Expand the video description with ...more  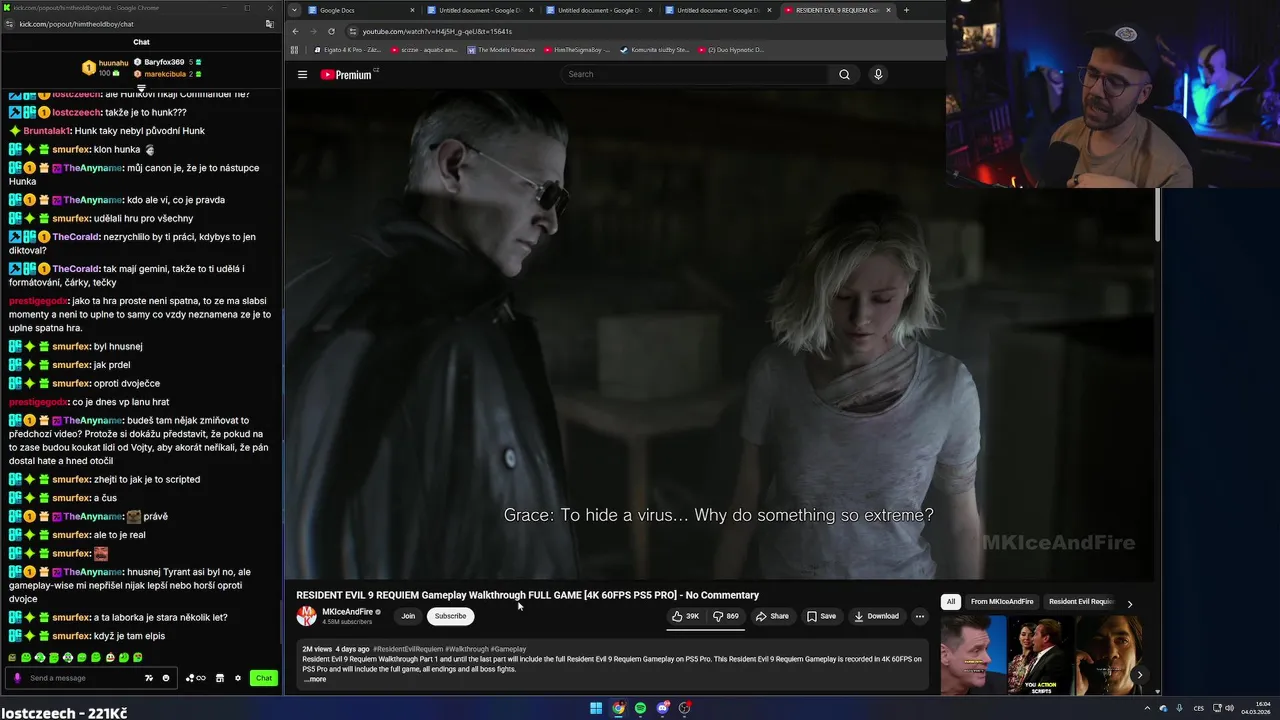(315, 679)
